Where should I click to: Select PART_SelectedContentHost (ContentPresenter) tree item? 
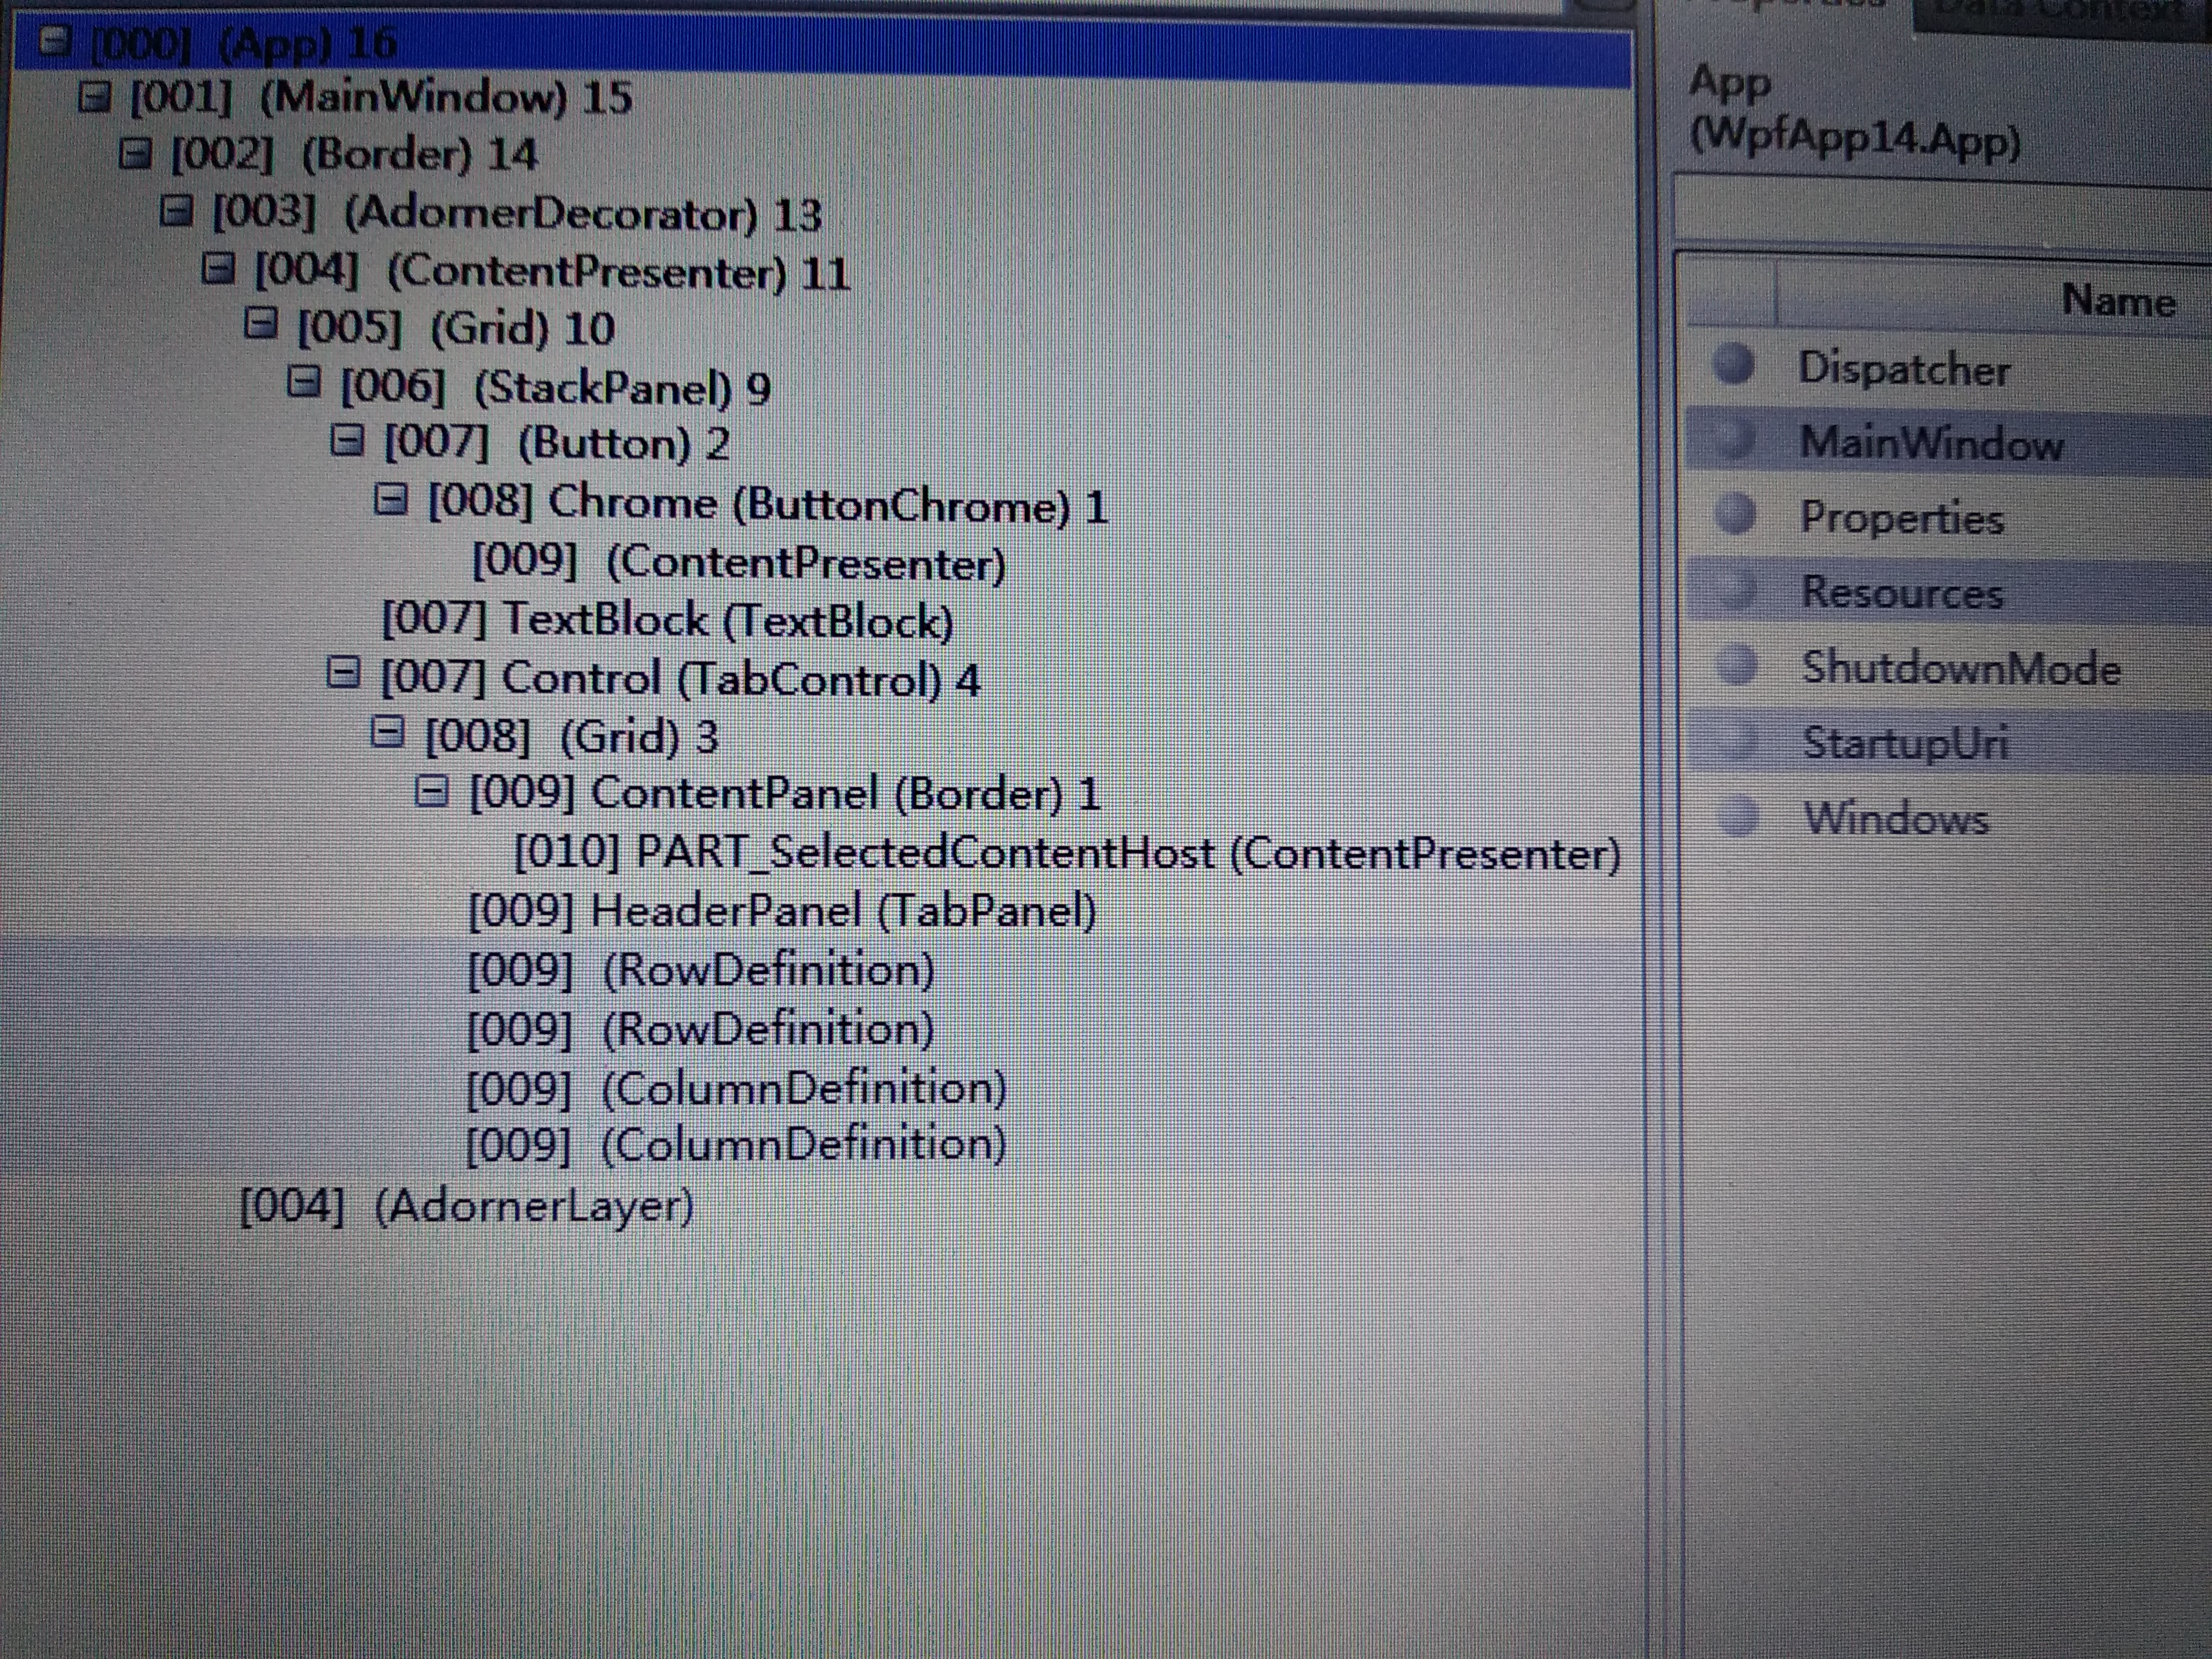1066,853
